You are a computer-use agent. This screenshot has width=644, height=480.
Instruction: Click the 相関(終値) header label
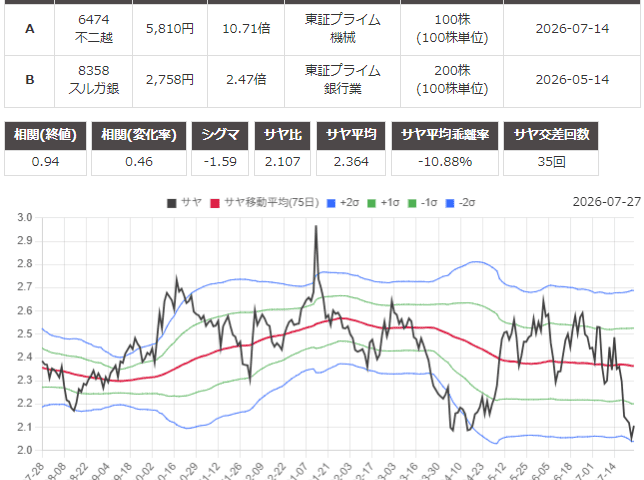(45, 135)
